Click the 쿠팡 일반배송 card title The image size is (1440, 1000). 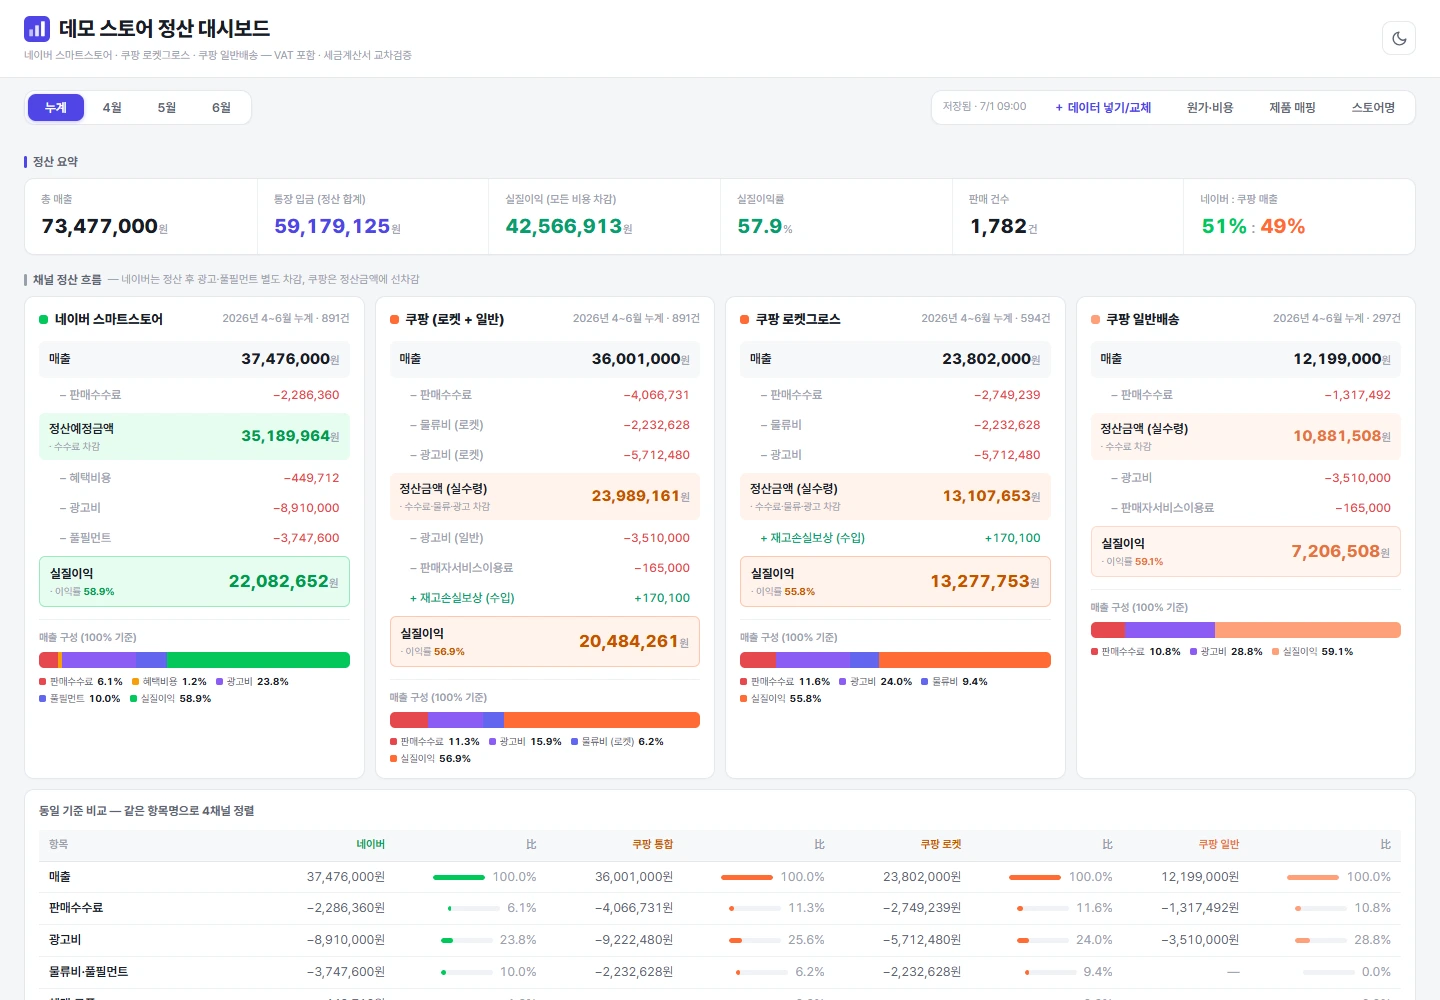pos(1143,319)
